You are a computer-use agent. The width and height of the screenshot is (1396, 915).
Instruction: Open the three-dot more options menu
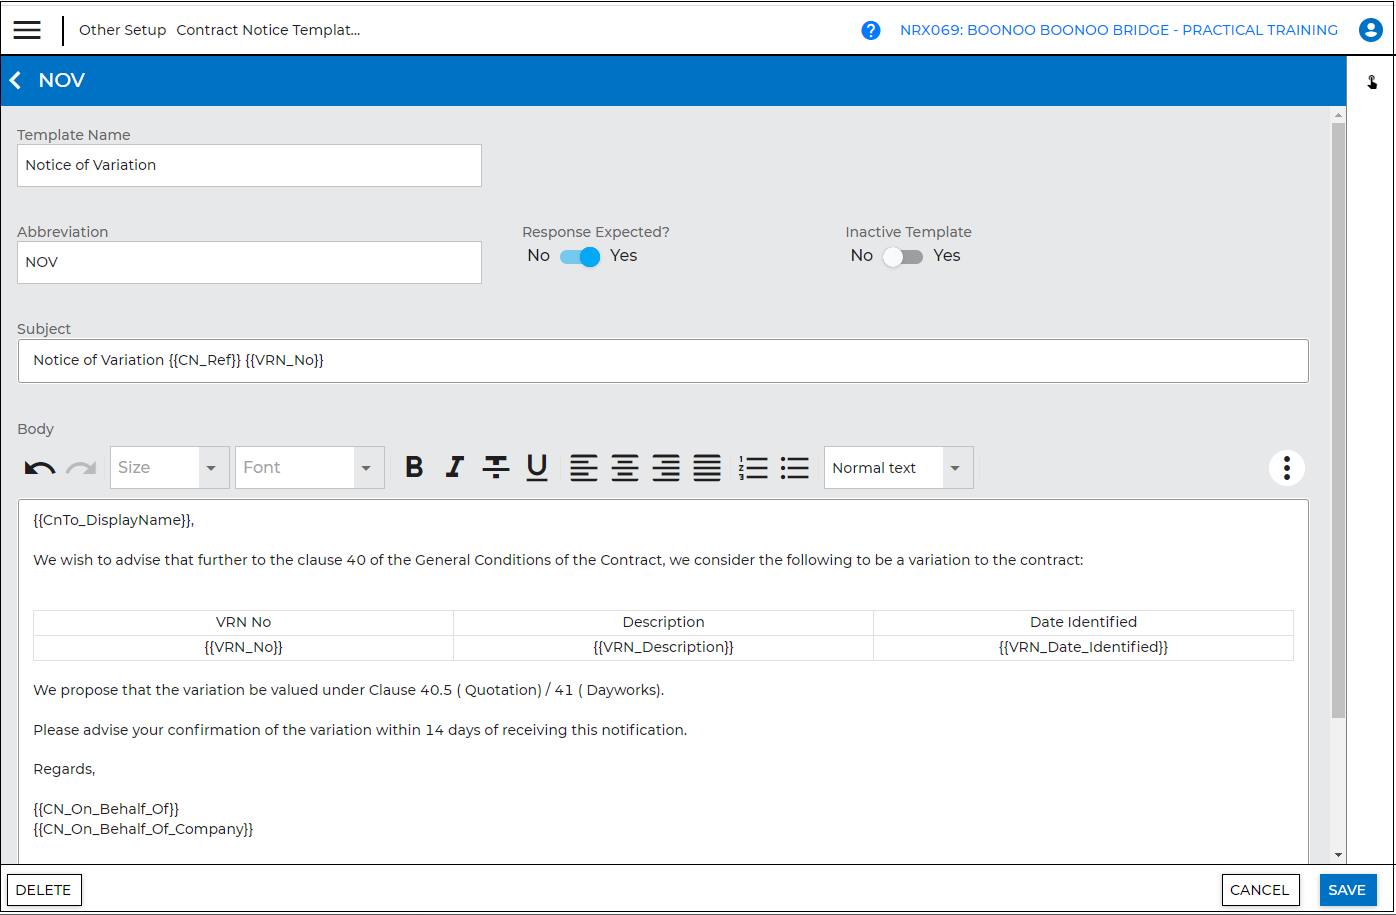point(1286,467)
